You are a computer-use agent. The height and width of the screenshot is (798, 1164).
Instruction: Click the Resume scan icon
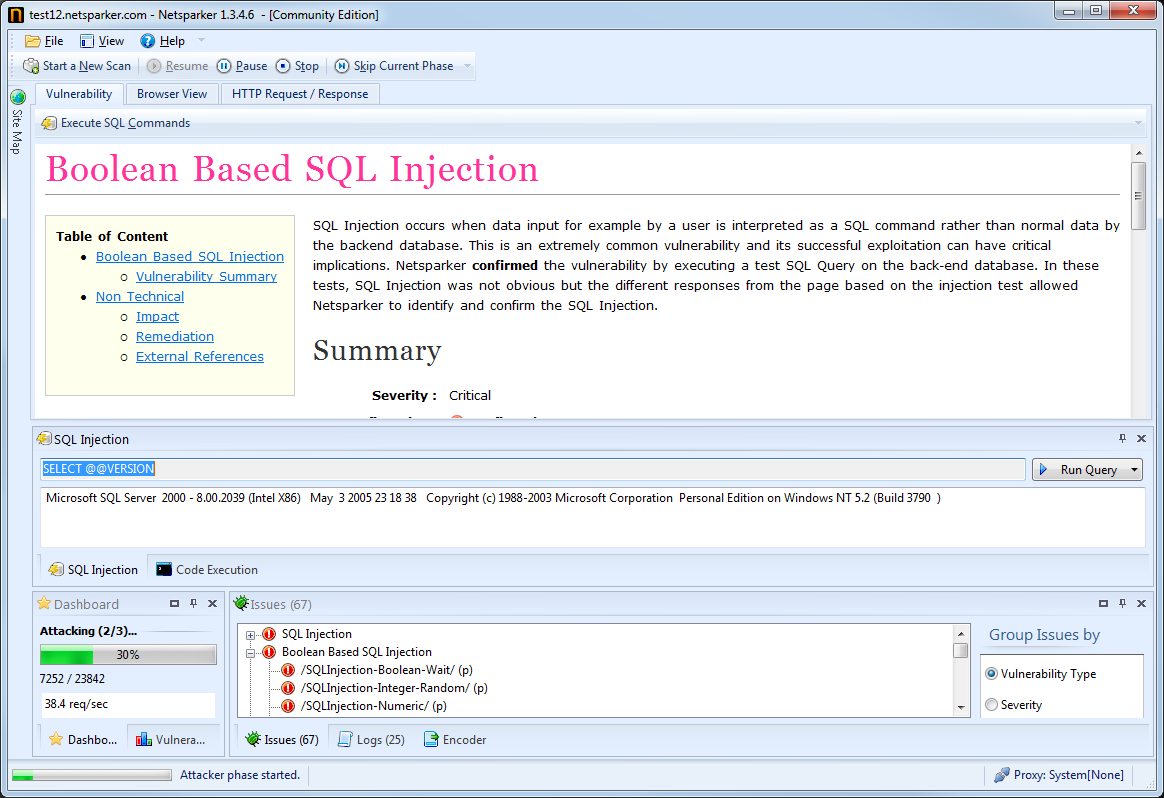pos(154,66)
